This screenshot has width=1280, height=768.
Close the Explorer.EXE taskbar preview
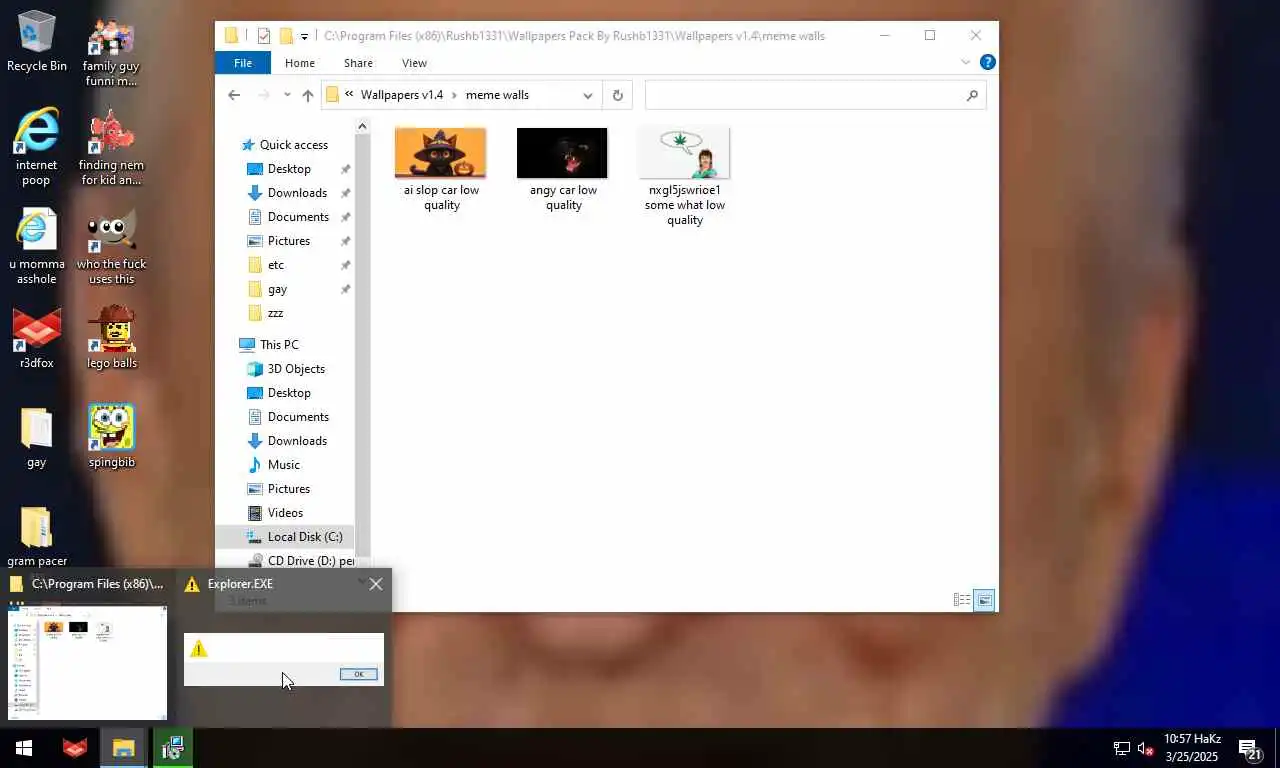pyautogui.click(x=376, y=584)
